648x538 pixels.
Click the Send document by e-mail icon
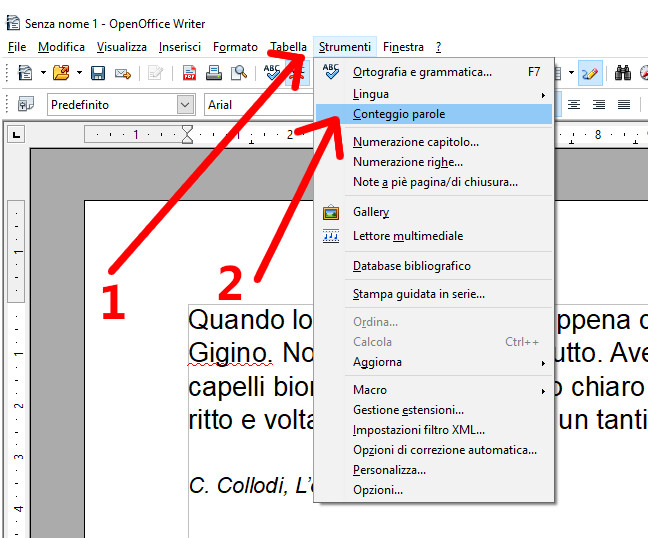tap(123, 74)
